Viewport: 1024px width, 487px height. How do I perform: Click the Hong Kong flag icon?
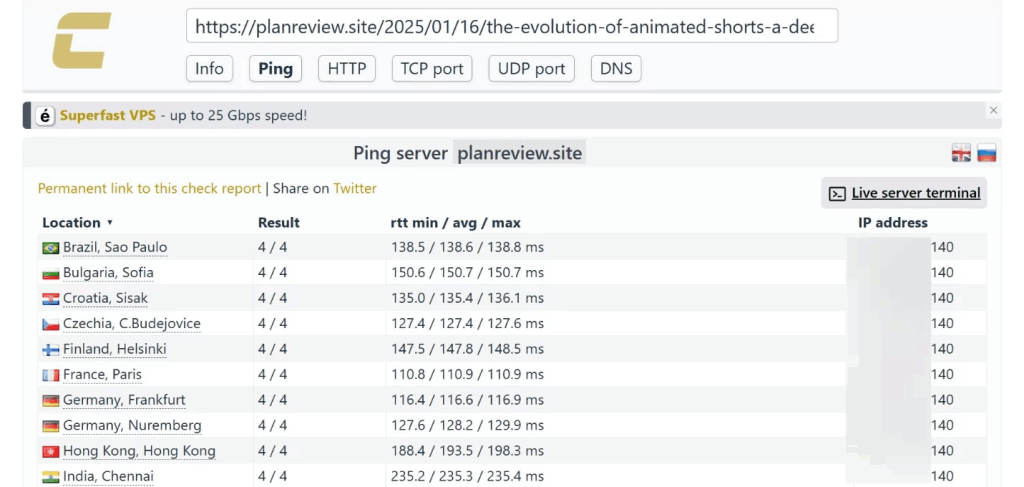(x=50, y=451)
